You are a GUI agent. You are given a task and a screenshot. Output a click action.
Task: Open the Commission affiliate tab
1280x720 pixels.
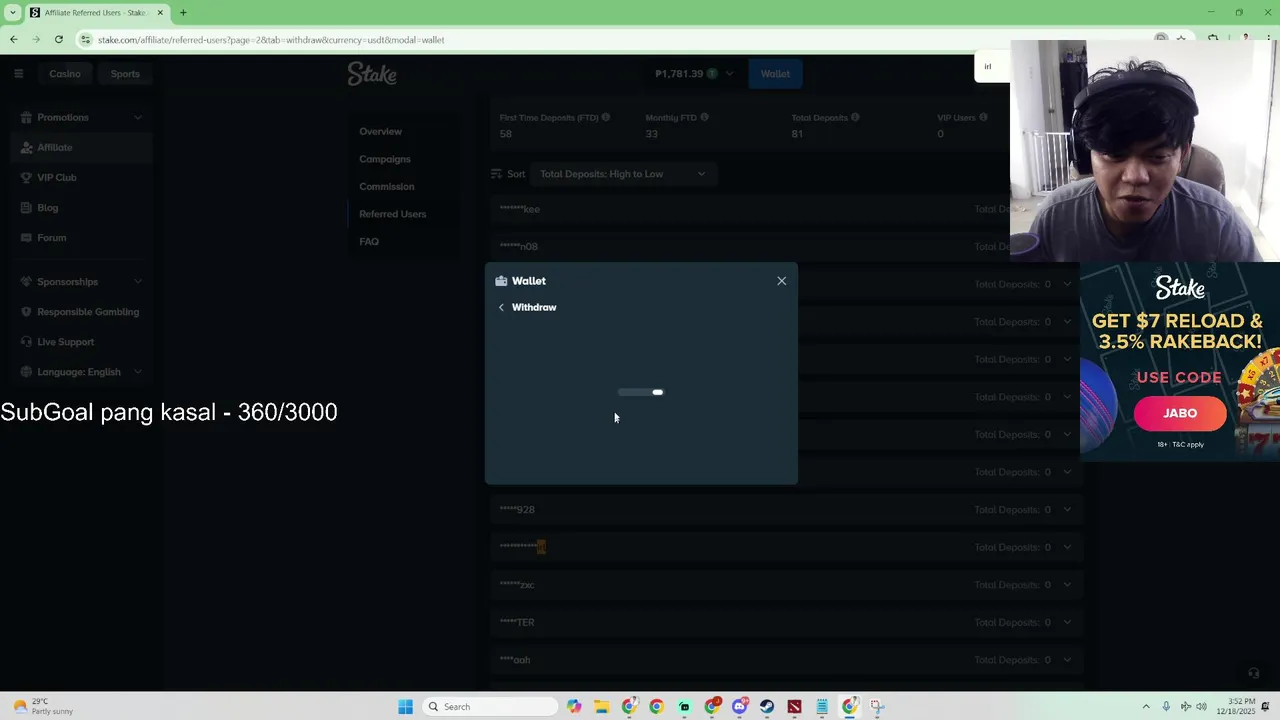(387, 186)
